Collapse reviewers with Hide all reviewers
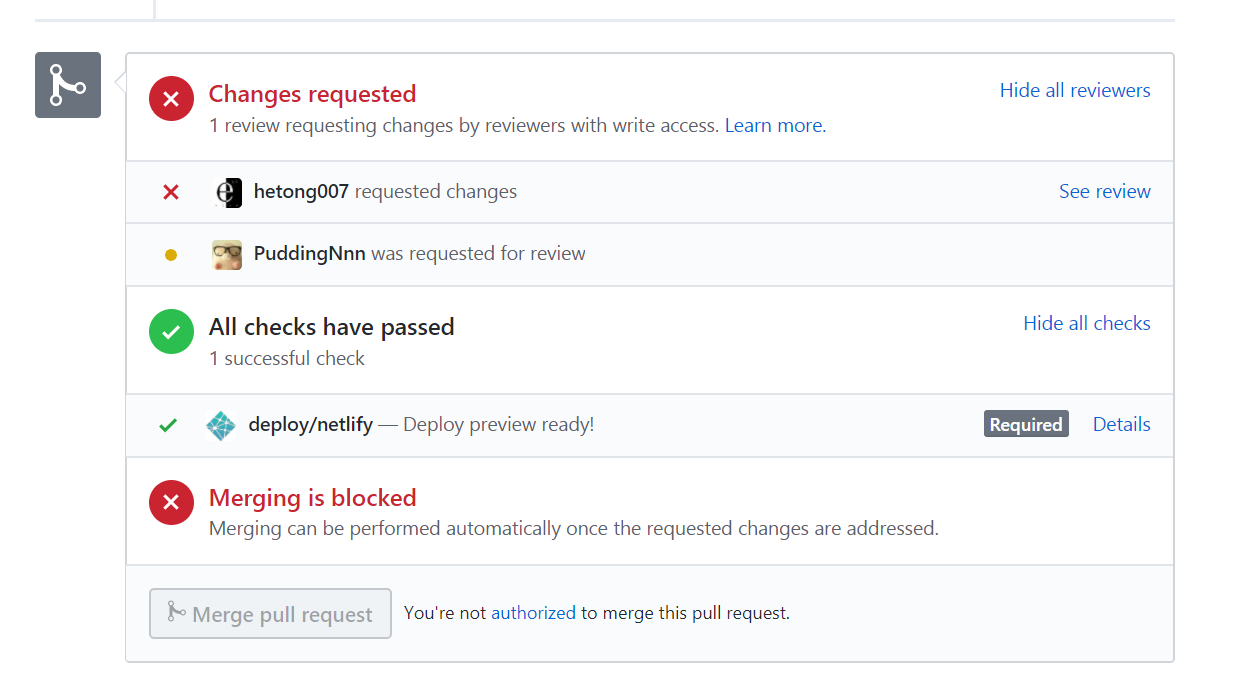The width and height of the screenshot is (1244, 681). pos(1075,90)
